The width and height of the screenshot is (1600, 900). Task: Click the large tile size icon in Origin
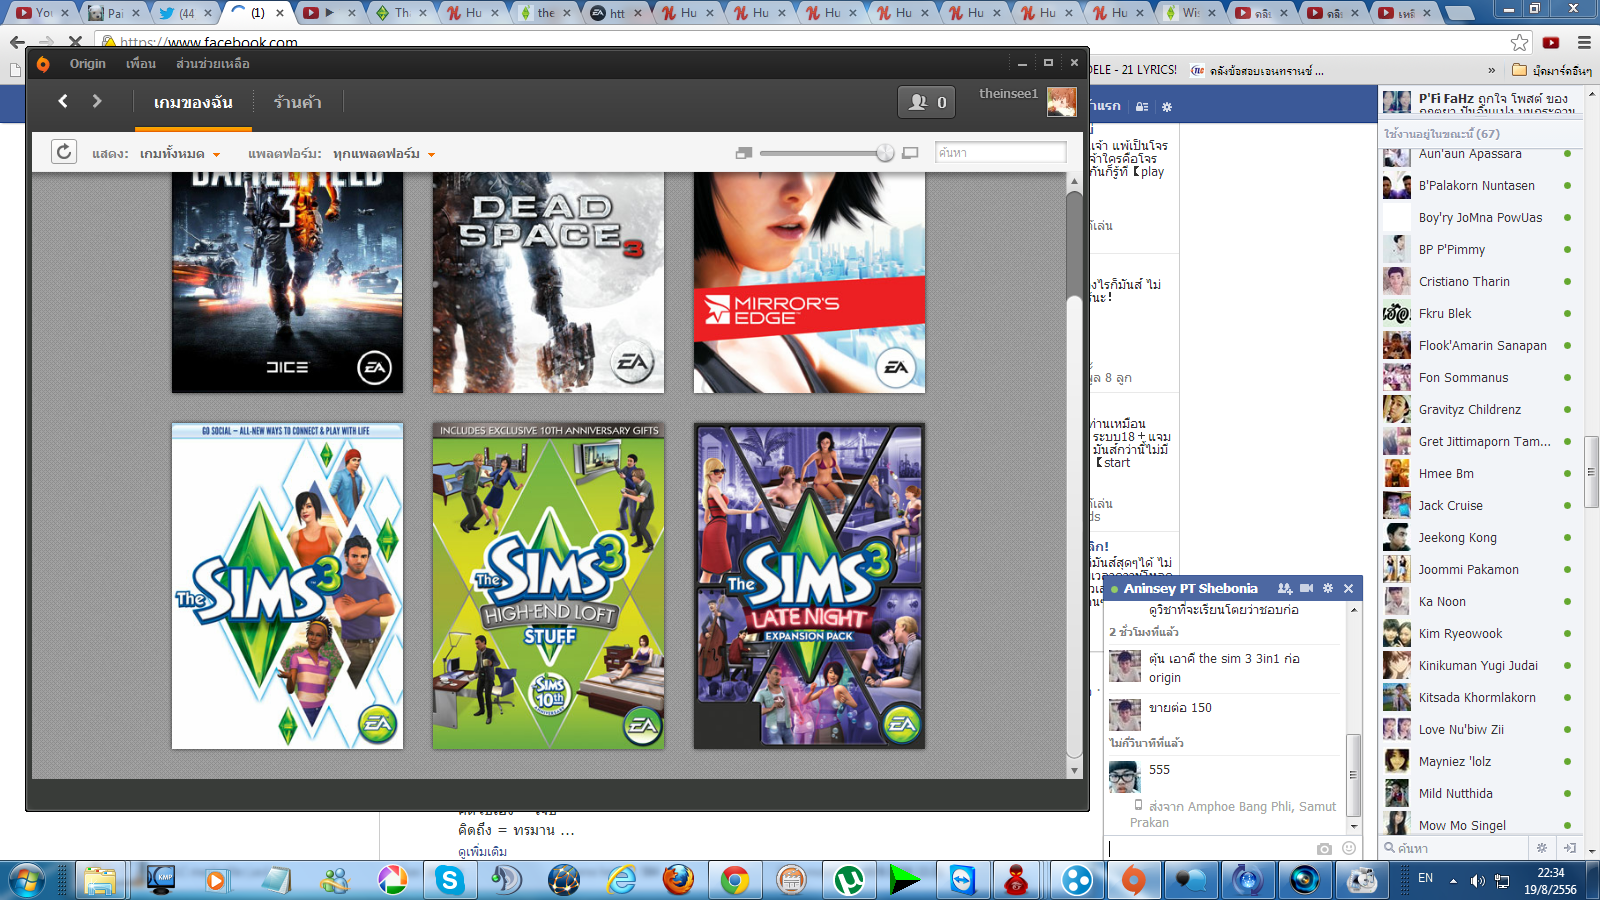coord(910,153)
